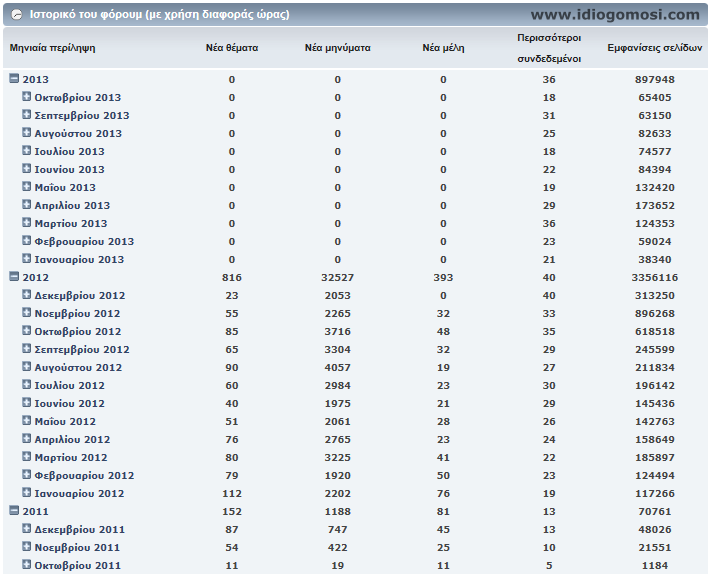This screenshot has height=575, width=710.
Task: Expand Αυγούστου 2012 plus icon
Action: [27, 367]
